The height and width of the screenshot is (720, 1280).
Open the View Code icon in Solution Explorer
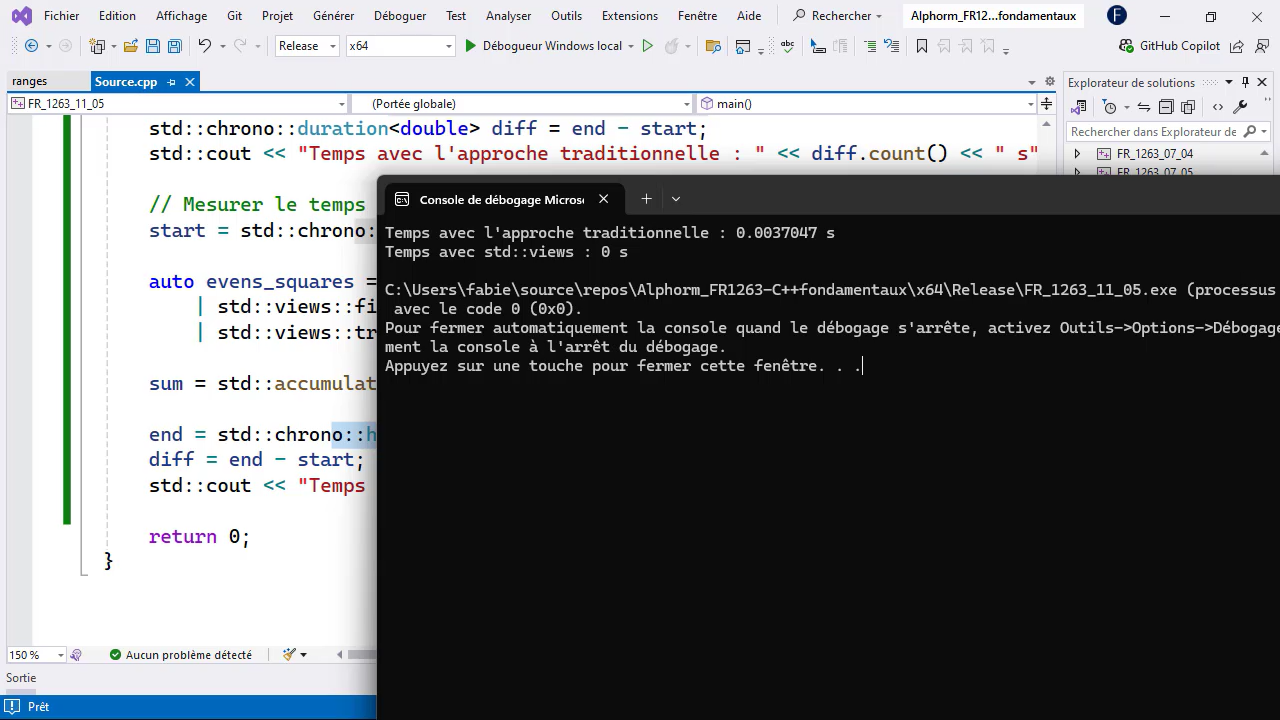click(1219, 105)
